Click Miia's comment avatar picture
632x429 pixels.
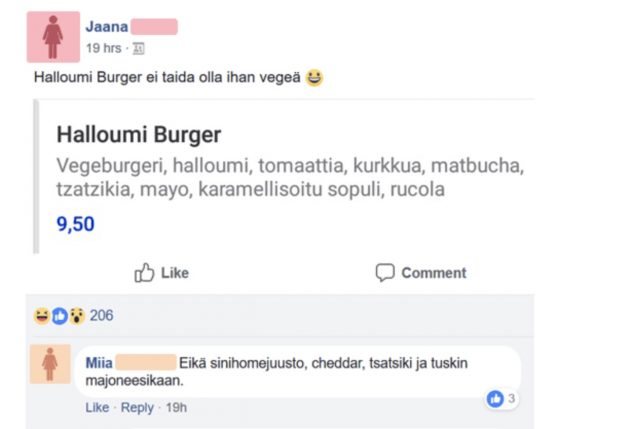50,364
